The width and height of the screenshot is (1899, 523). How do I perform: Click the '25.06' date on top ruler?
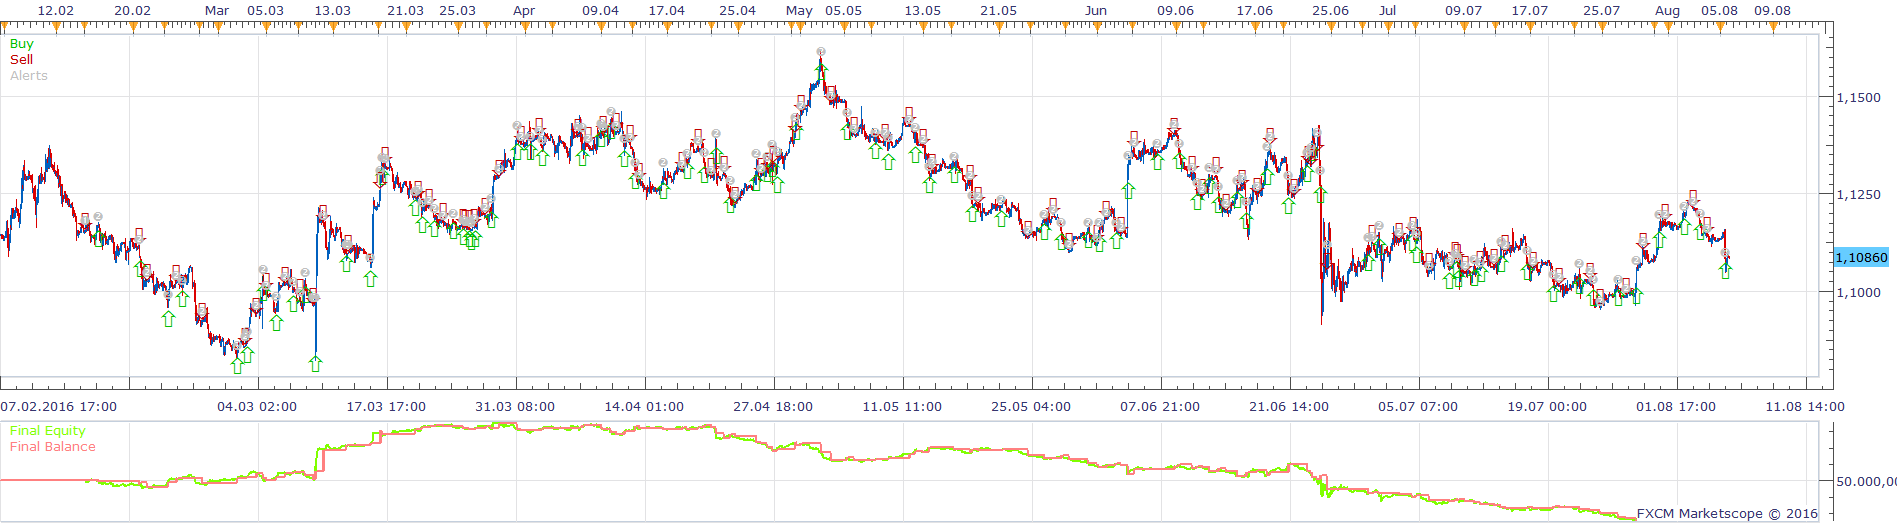tap(1330, 10)
